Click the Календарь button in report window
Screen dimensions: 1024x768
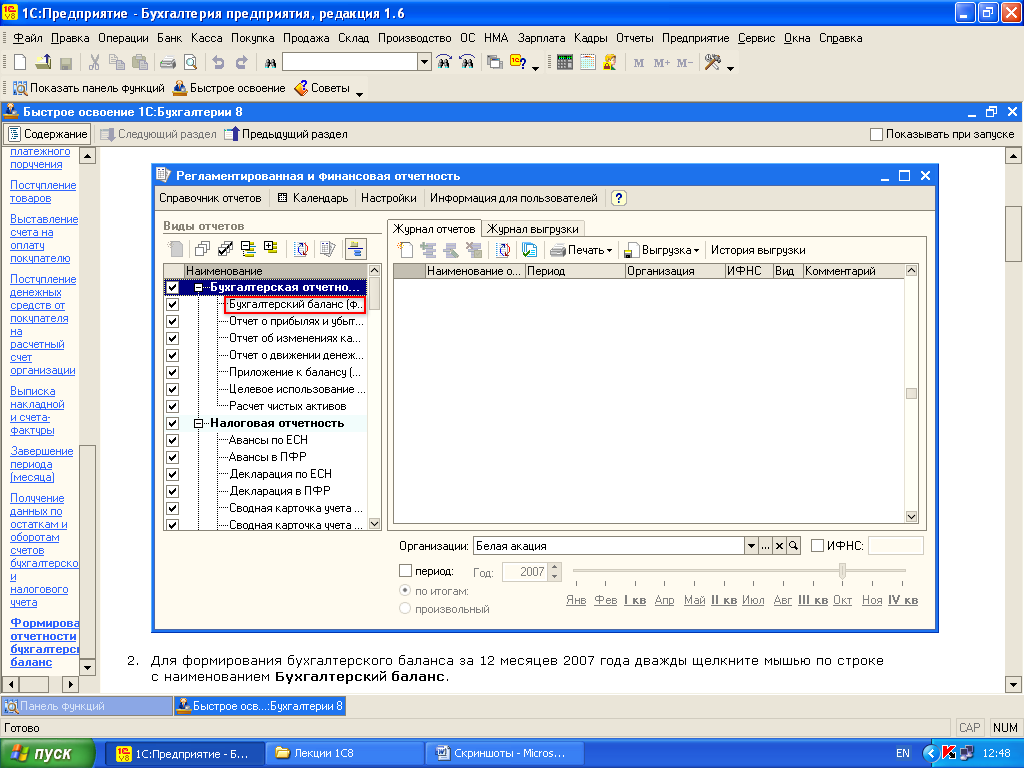[x=312, y=198]
